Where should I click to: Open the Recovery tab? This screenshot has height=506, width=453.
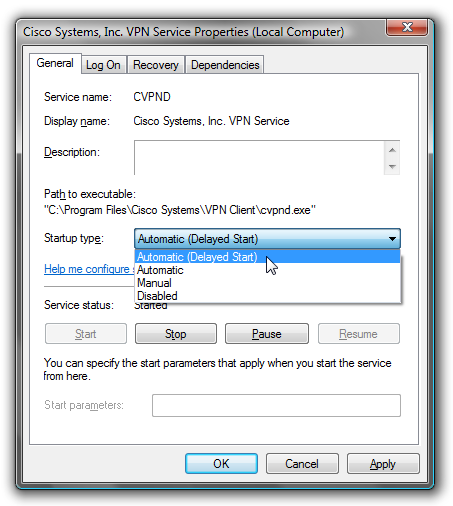[156, 65]
